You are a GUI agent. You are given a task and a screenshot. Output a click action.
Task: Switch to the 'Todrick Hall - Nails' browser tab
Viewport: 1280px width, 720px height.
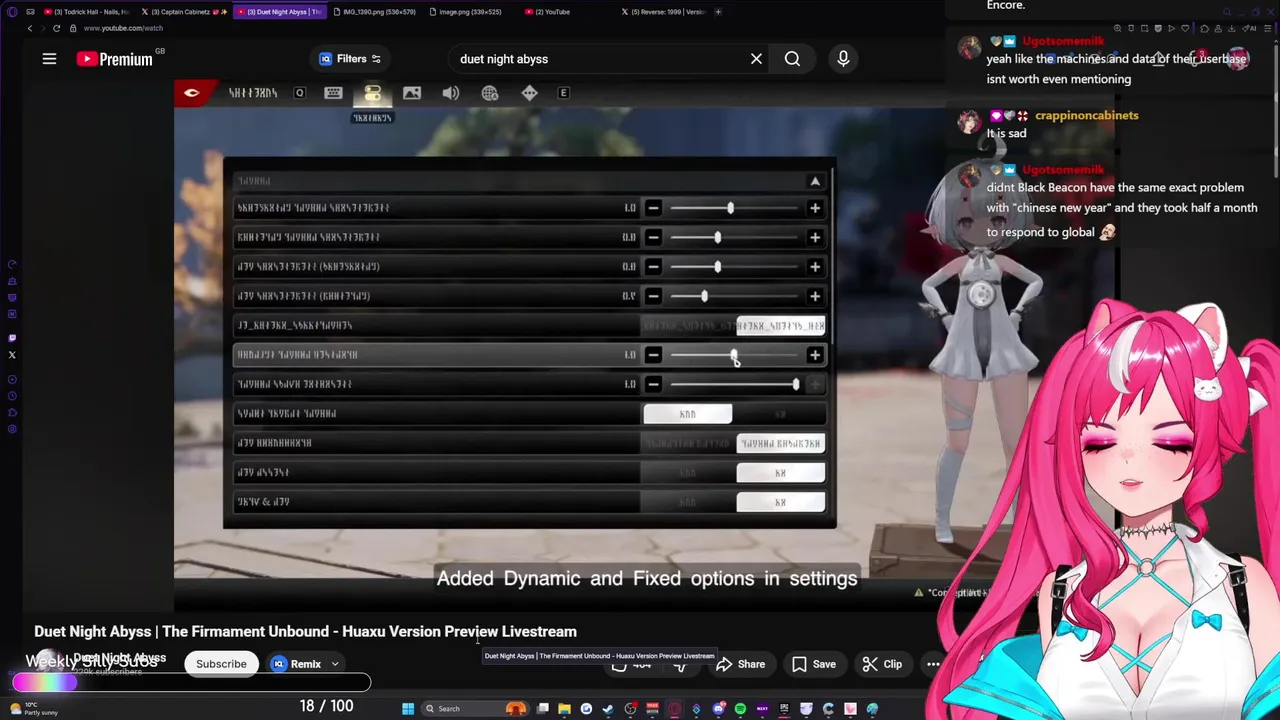86,12
